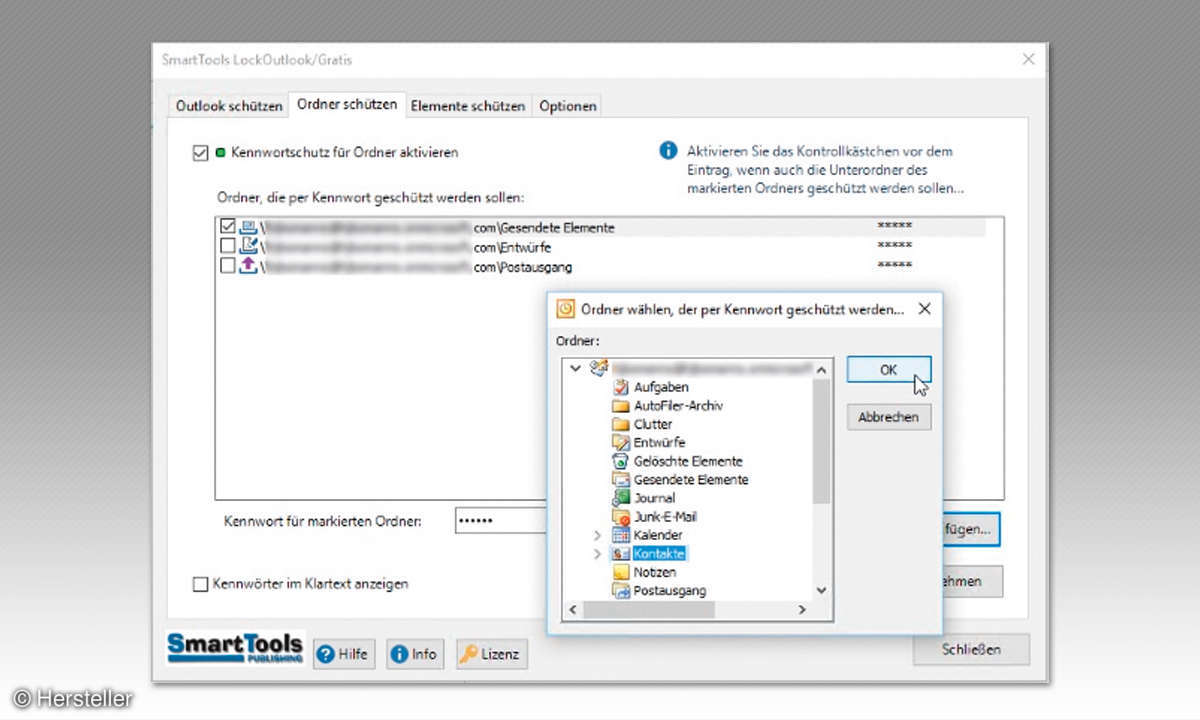Expand the Kalender folder node
This screenshot has height=720, width=1200.
coord(599,535)
